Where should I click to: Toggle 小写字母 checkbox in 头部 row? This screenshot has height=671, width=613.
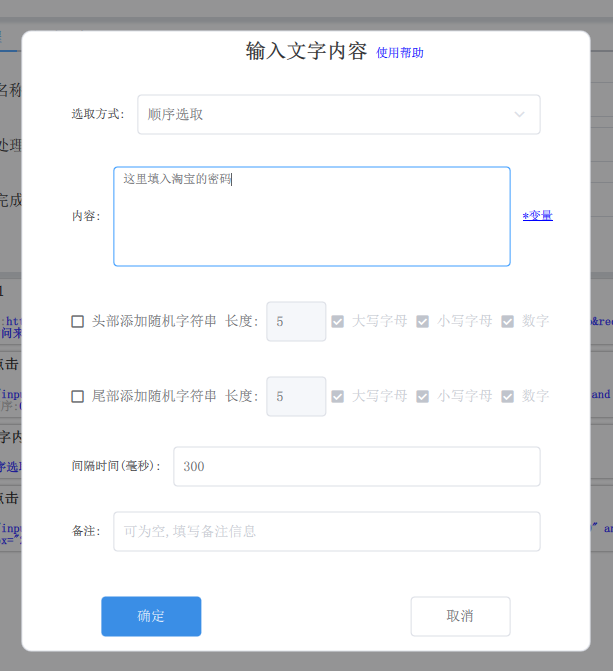423,321
